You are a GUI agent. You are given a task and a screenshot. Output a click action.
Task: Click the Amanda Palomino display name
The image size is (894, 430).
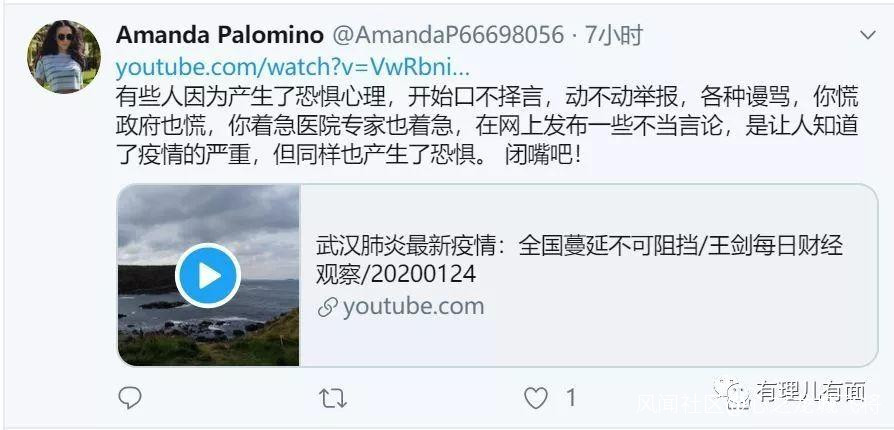(220, 35)
